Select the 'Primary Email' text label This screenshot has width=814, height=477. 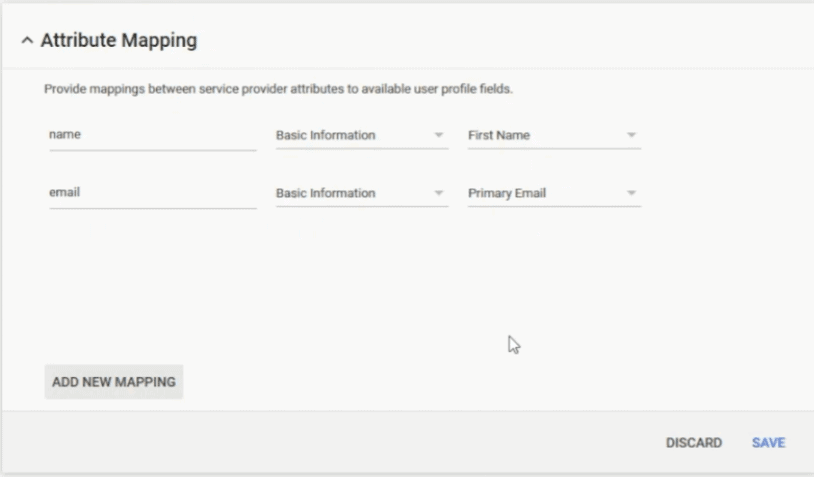click(x=507, y=193)
